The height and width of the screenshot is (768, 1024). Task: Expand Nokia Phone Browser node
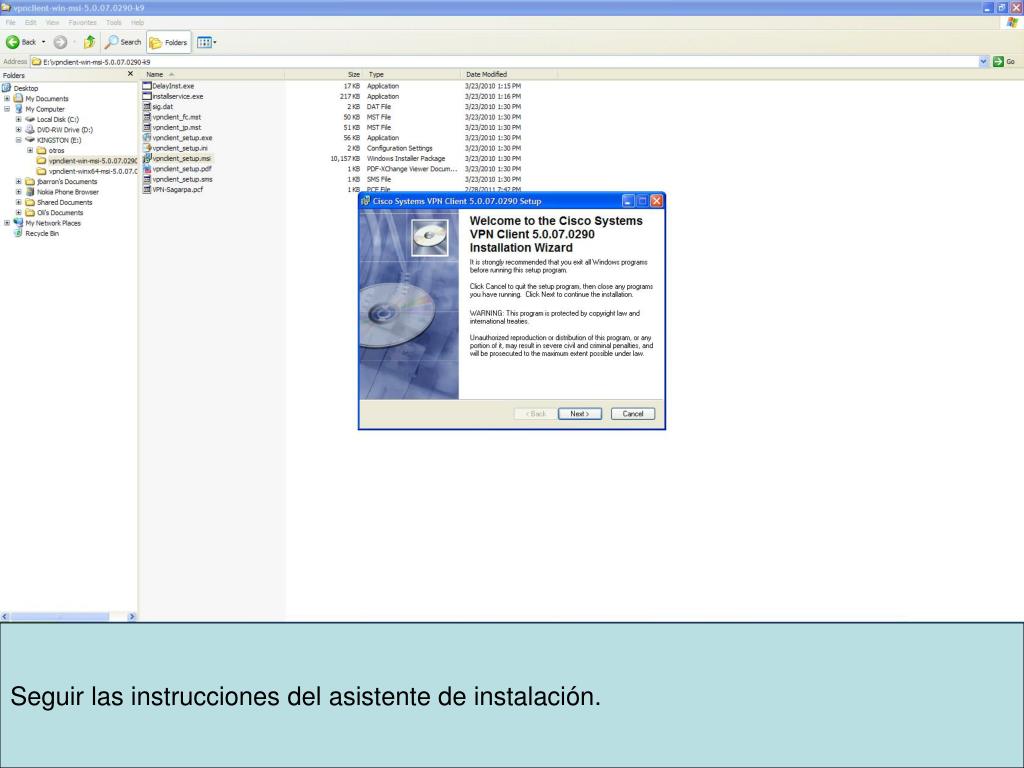click(x=19, y=192)
